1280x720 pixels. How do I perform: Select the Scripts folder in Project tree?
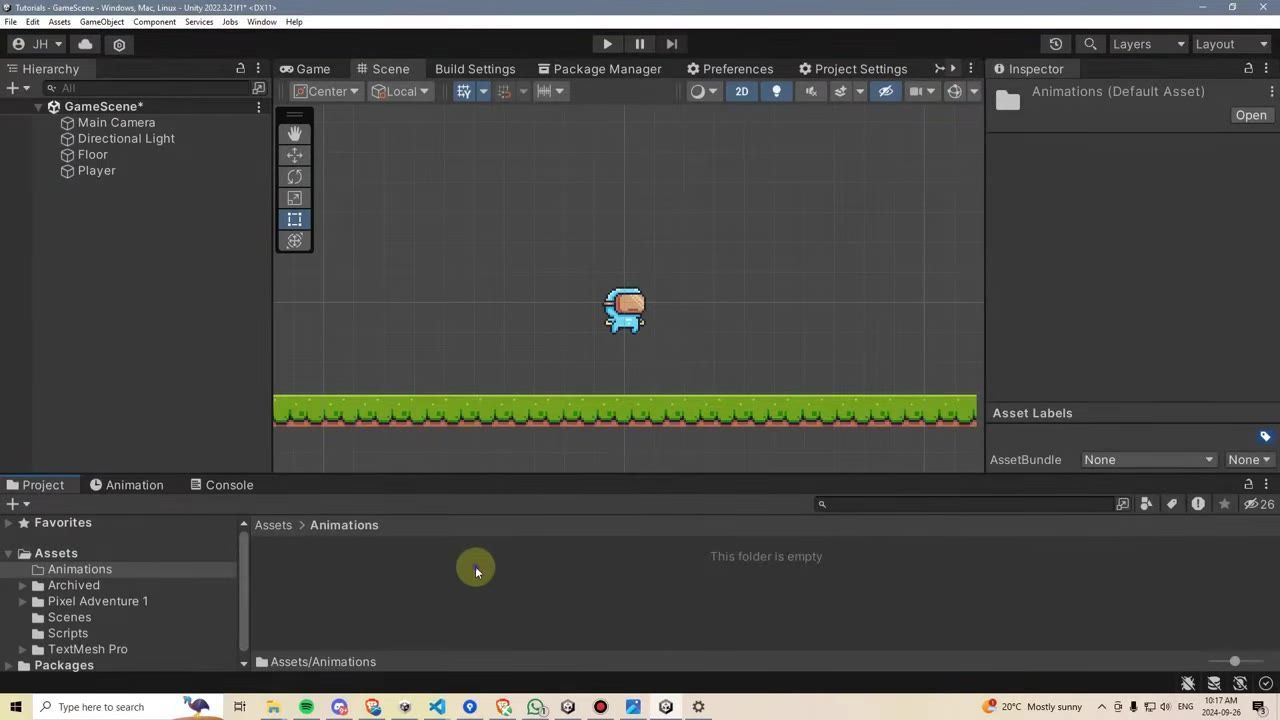[68, 633]
